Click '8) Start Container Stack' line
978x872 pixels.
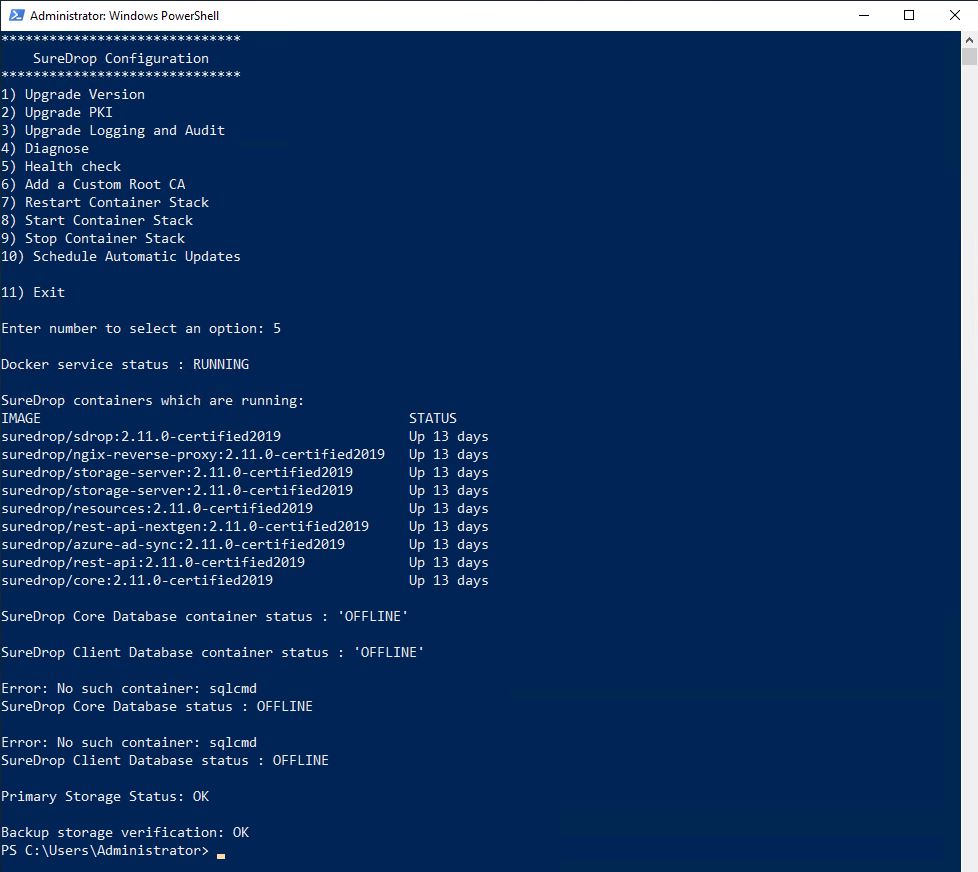[97, 221]
